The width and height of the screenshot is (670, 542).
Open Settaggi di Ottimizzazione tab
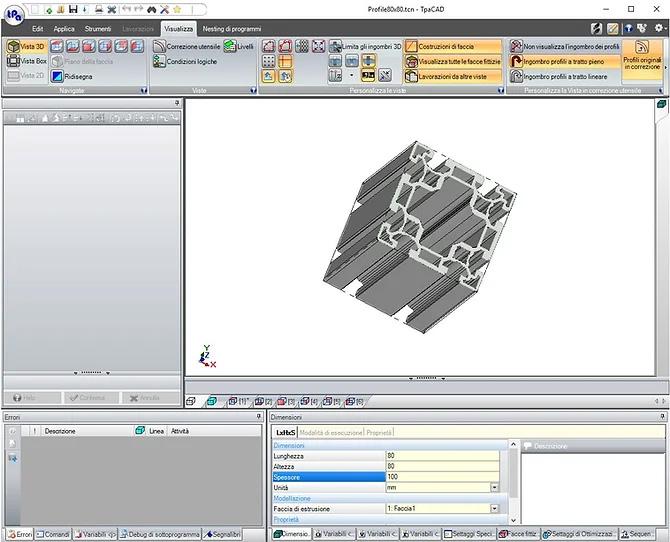578,534
